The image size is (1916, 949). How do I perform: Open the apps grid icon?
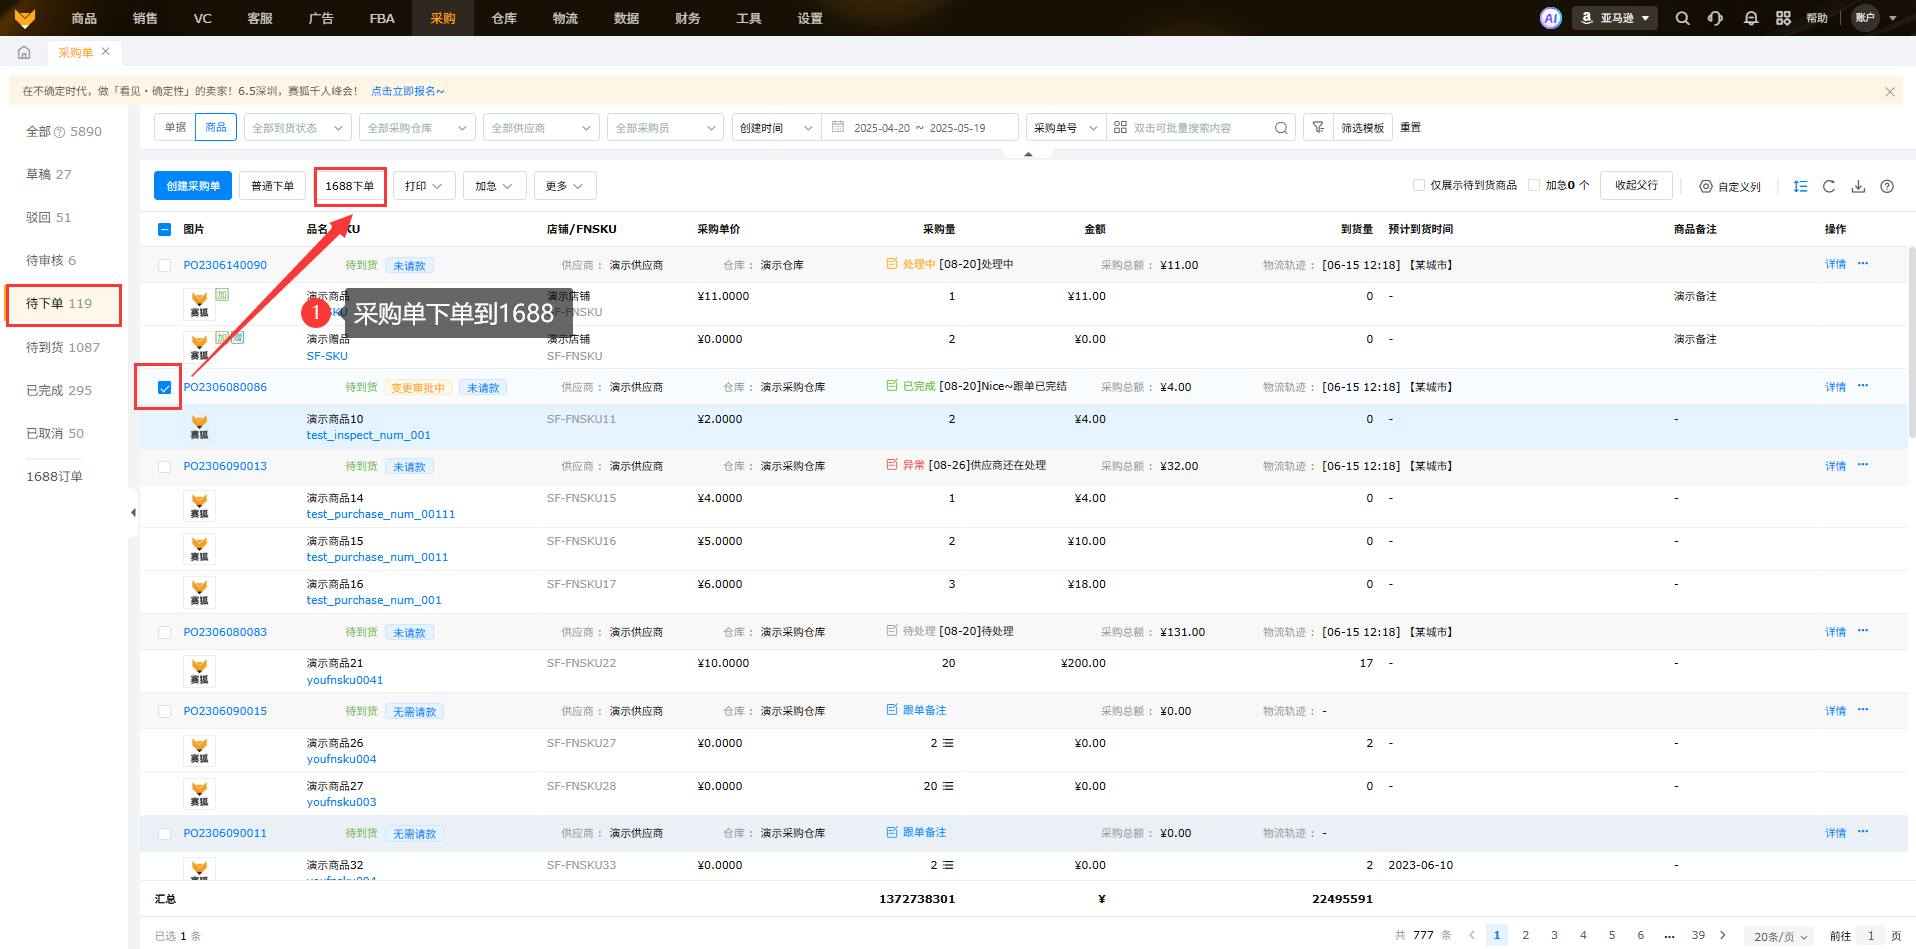click(x=1784, y=18)
